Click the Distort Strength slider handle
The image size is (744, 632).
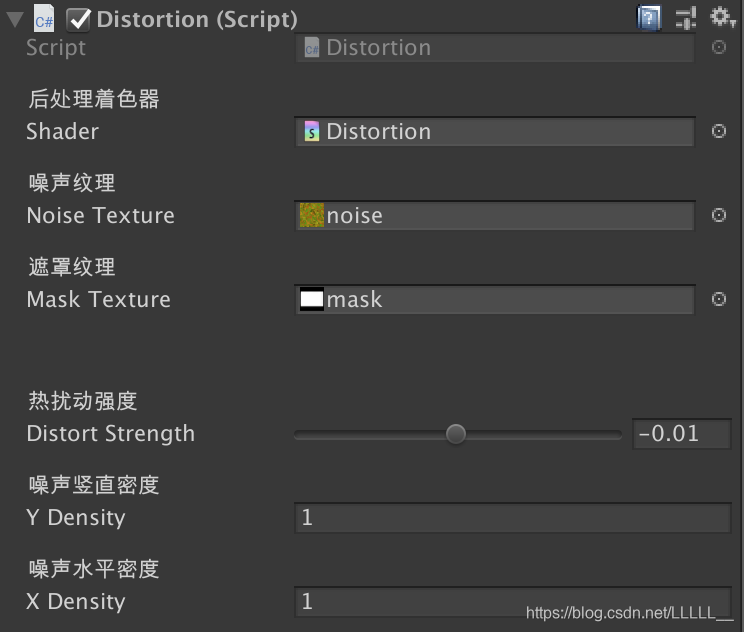(456, 434)
